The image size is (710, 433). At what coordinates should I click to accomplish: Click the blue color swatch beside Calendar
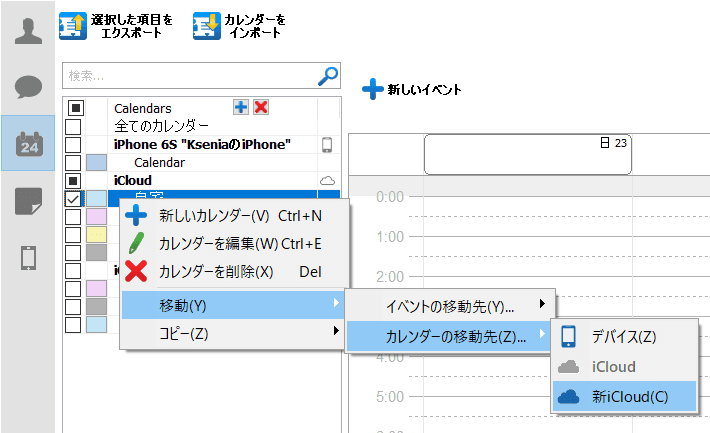point(96,162)
